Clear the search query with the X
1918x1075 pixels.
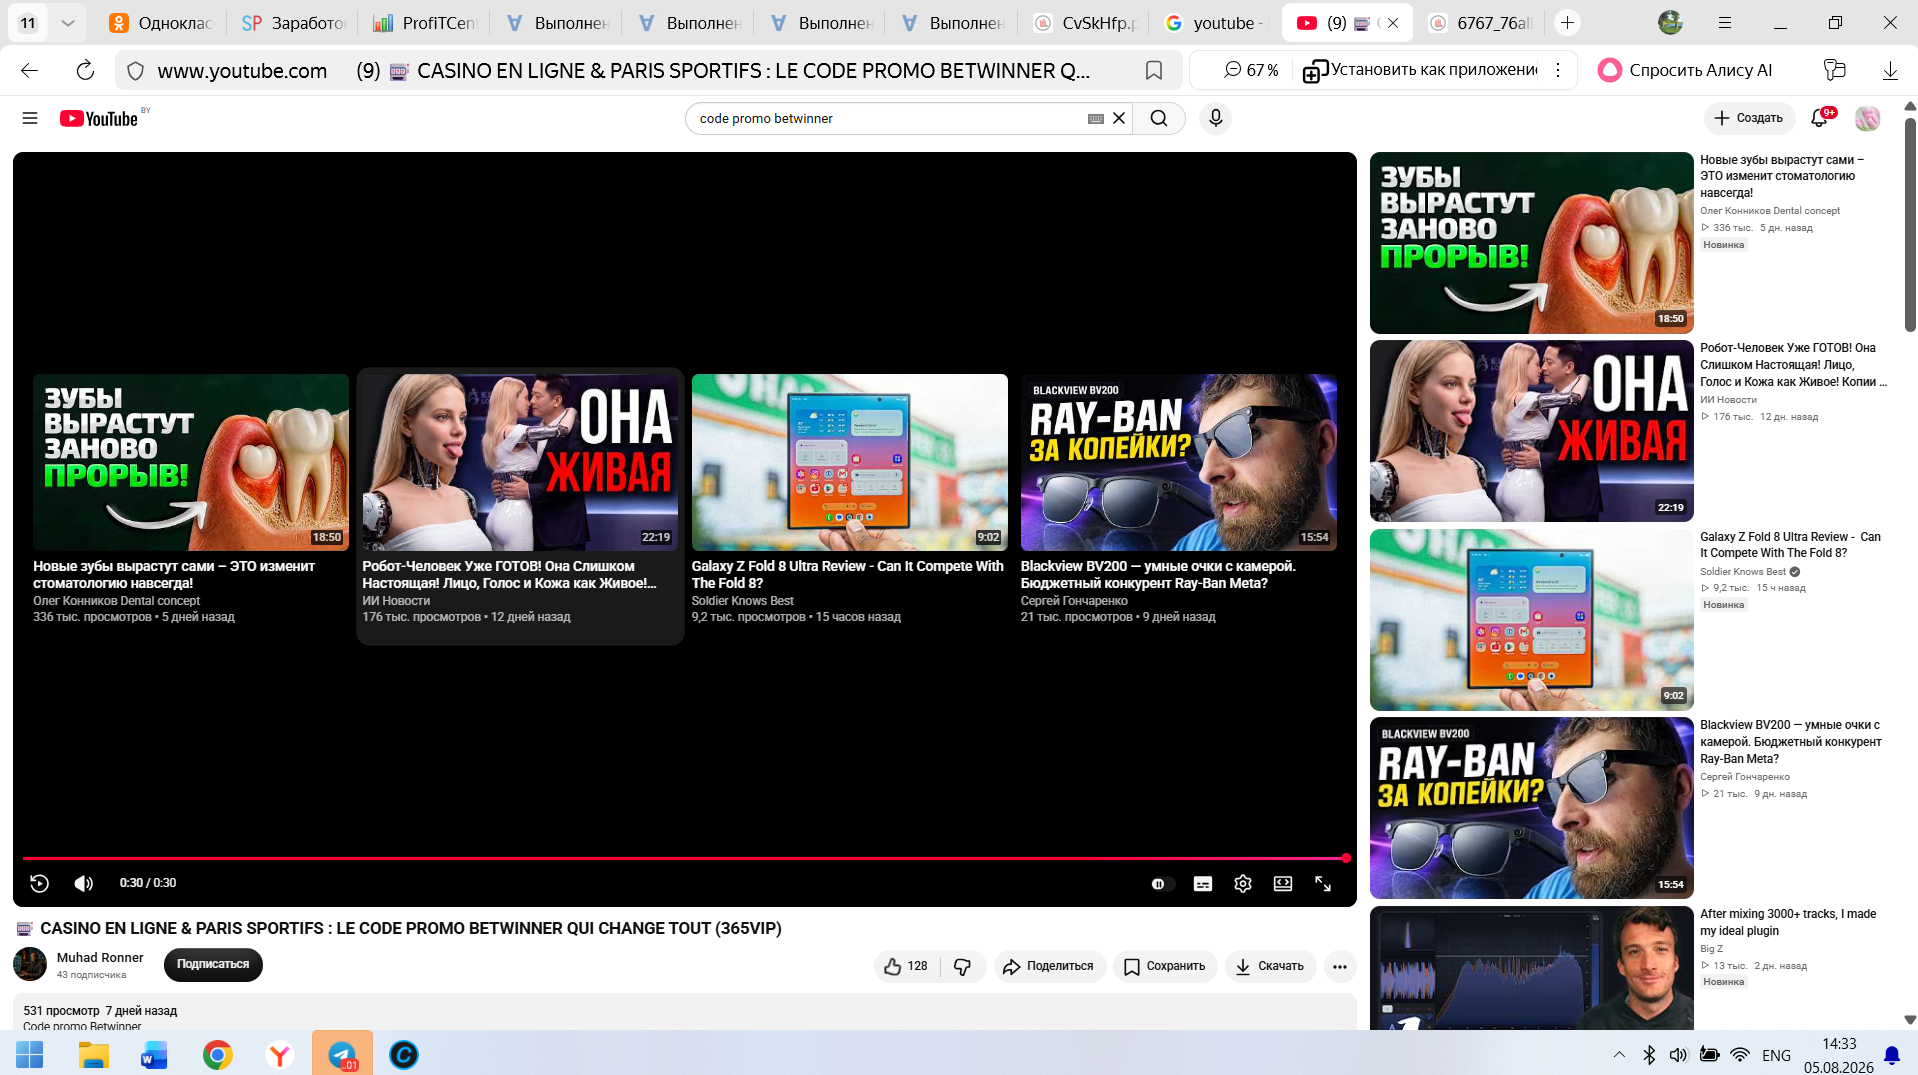tap(1119, 118)
